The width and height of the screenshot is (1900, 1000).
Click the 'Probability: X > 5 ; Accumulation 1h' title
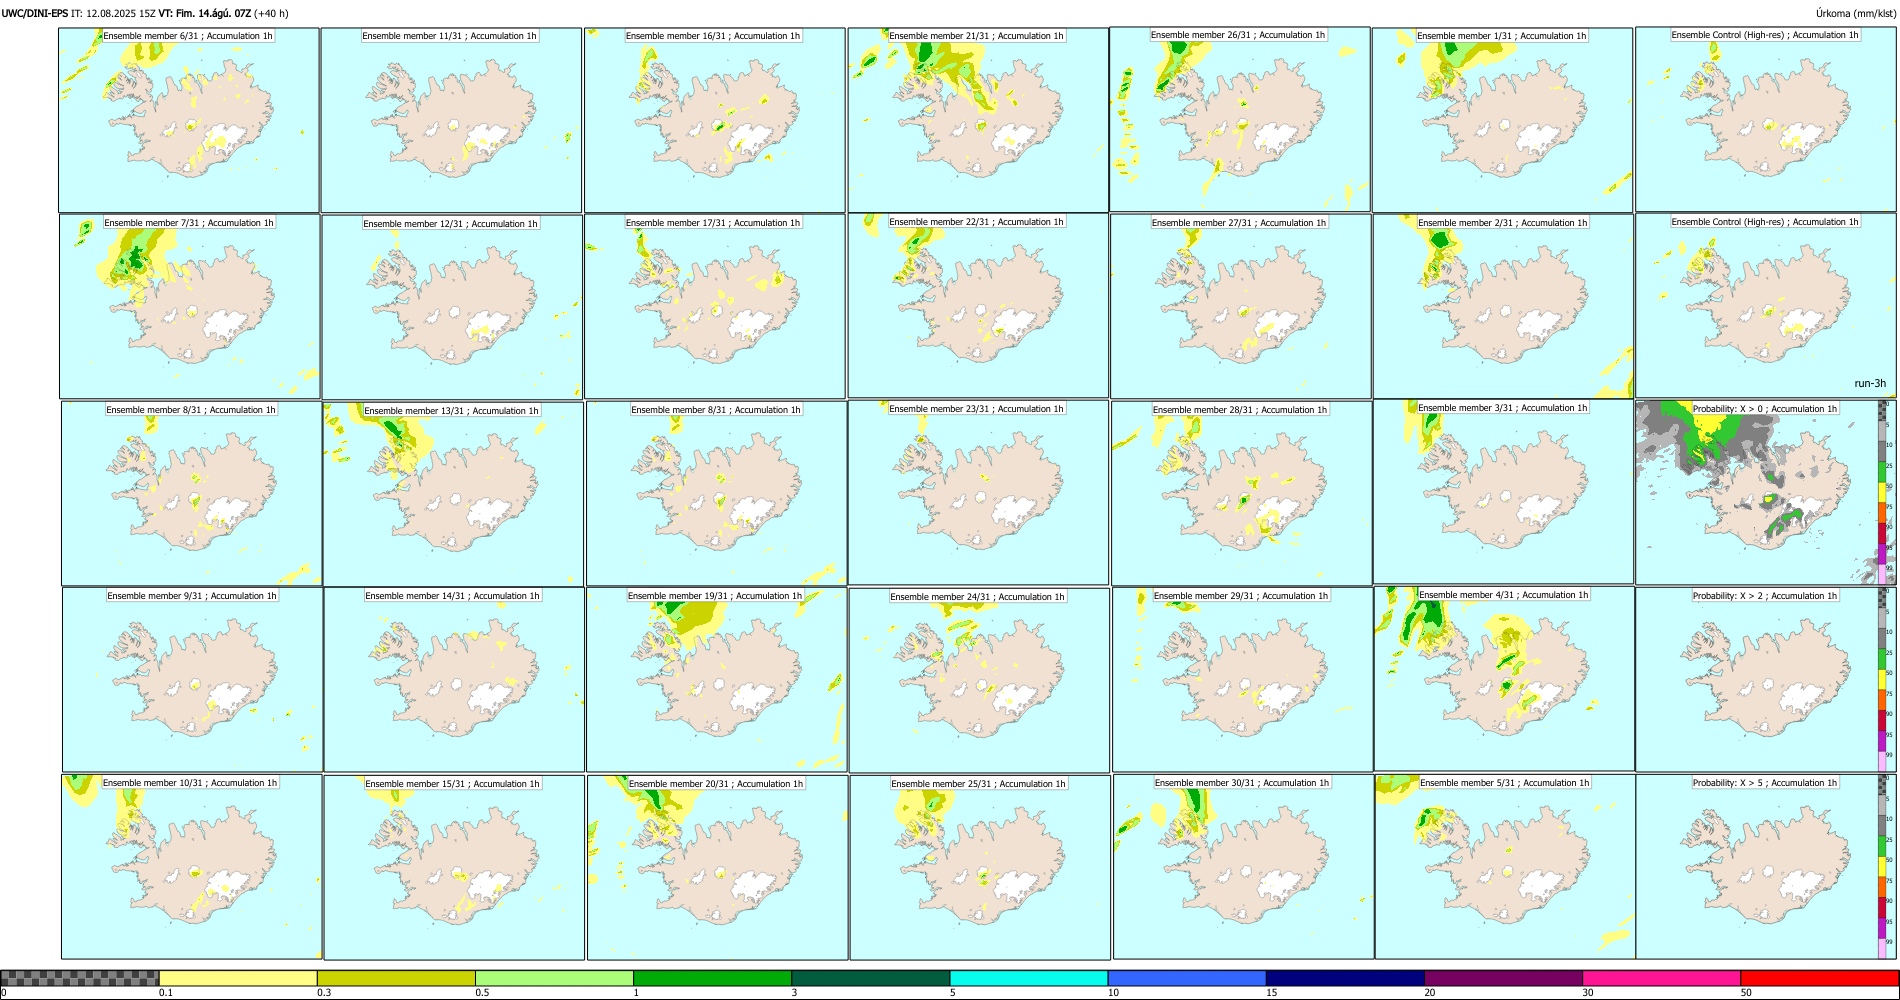click(1764, 782)
